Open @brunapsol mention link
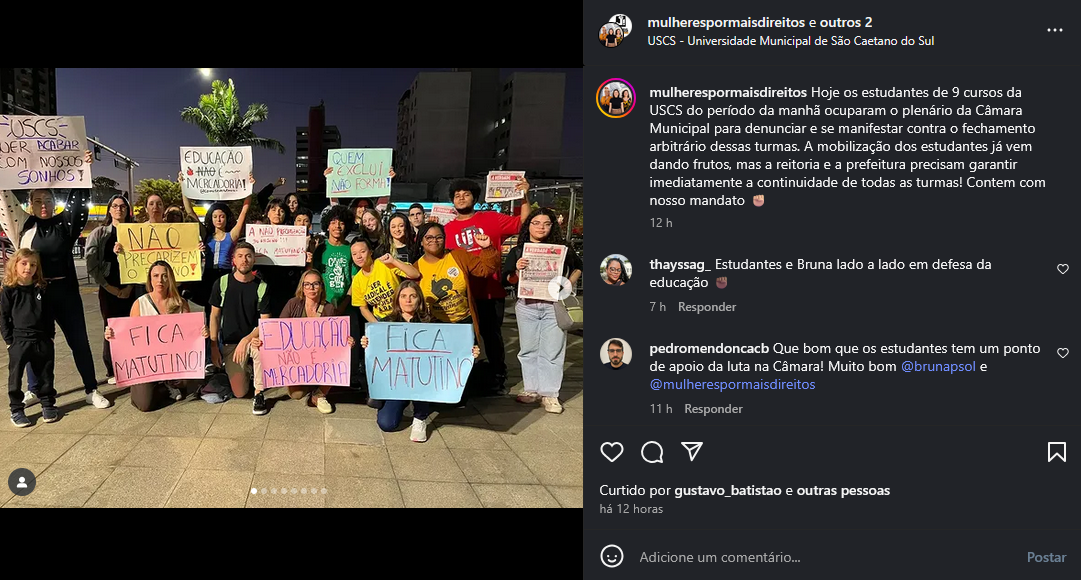The height and width of the screenshot is (580, 1081). pyautogui.click(x=938, y=367)
